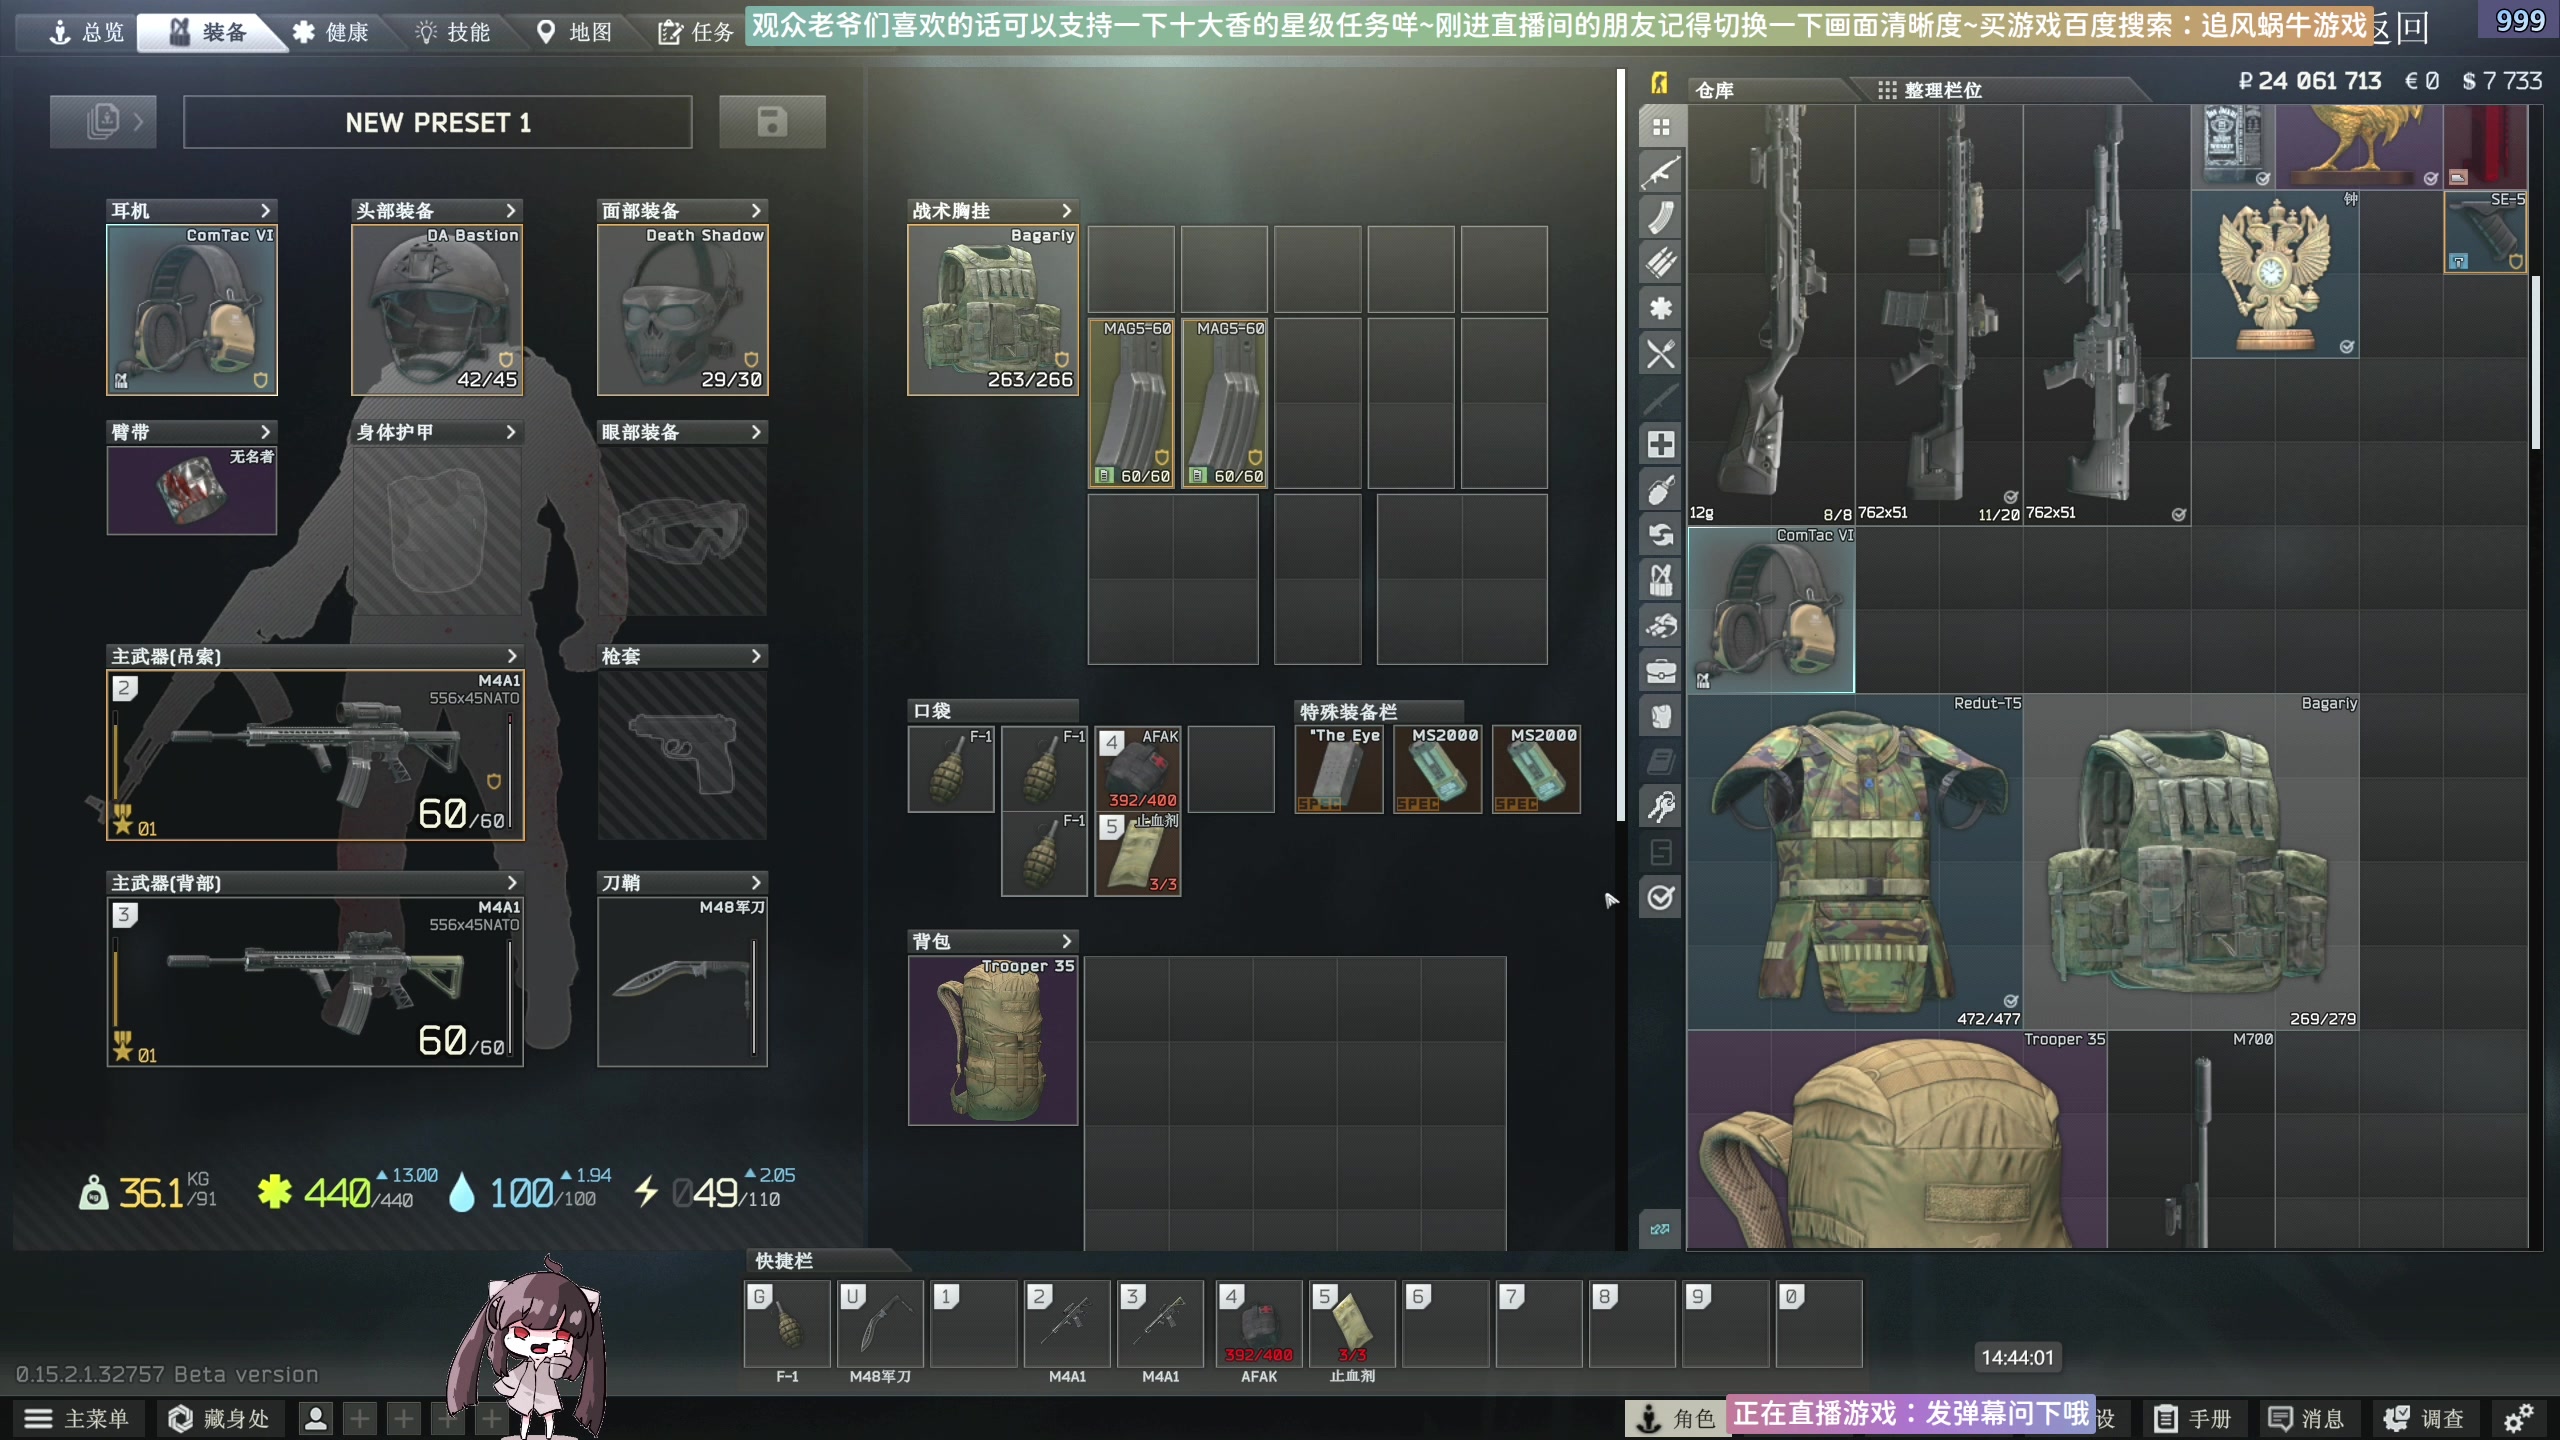
Task: Expand the 战术胸挂 tactical rig chevron
Action: click(1066, 211)
